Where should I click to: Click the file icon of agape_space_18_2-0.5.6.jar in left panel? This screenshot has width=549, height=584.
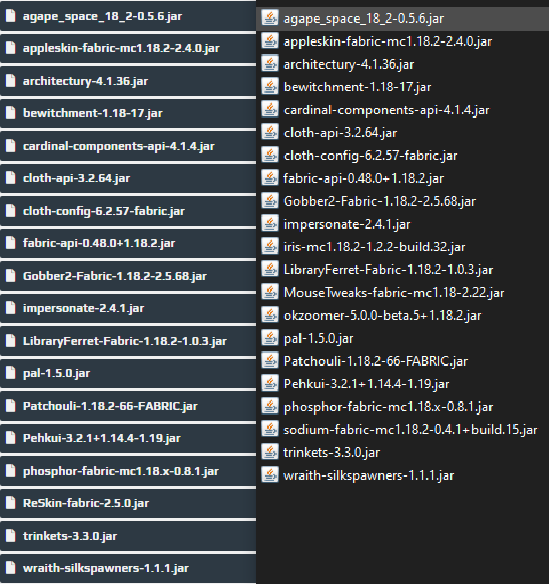click(x=11, y=16)
